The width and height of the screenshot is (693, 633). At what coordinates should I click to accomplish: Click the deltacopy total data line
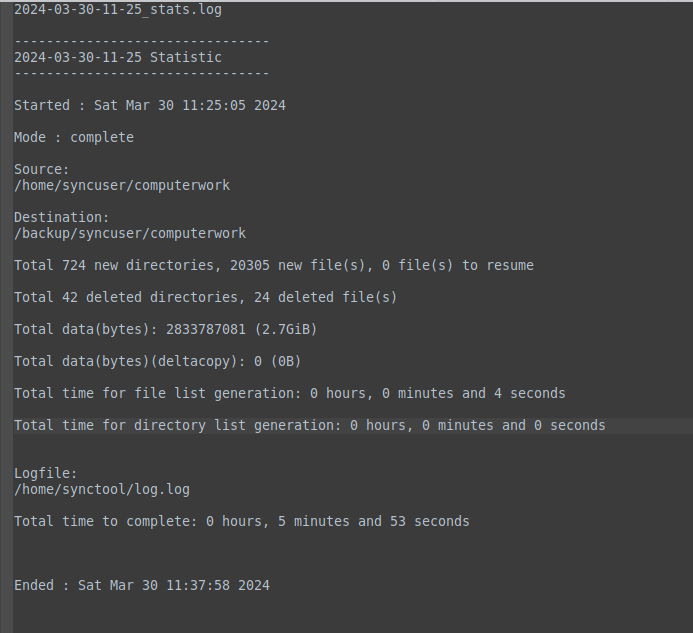[x=158, y=361]
